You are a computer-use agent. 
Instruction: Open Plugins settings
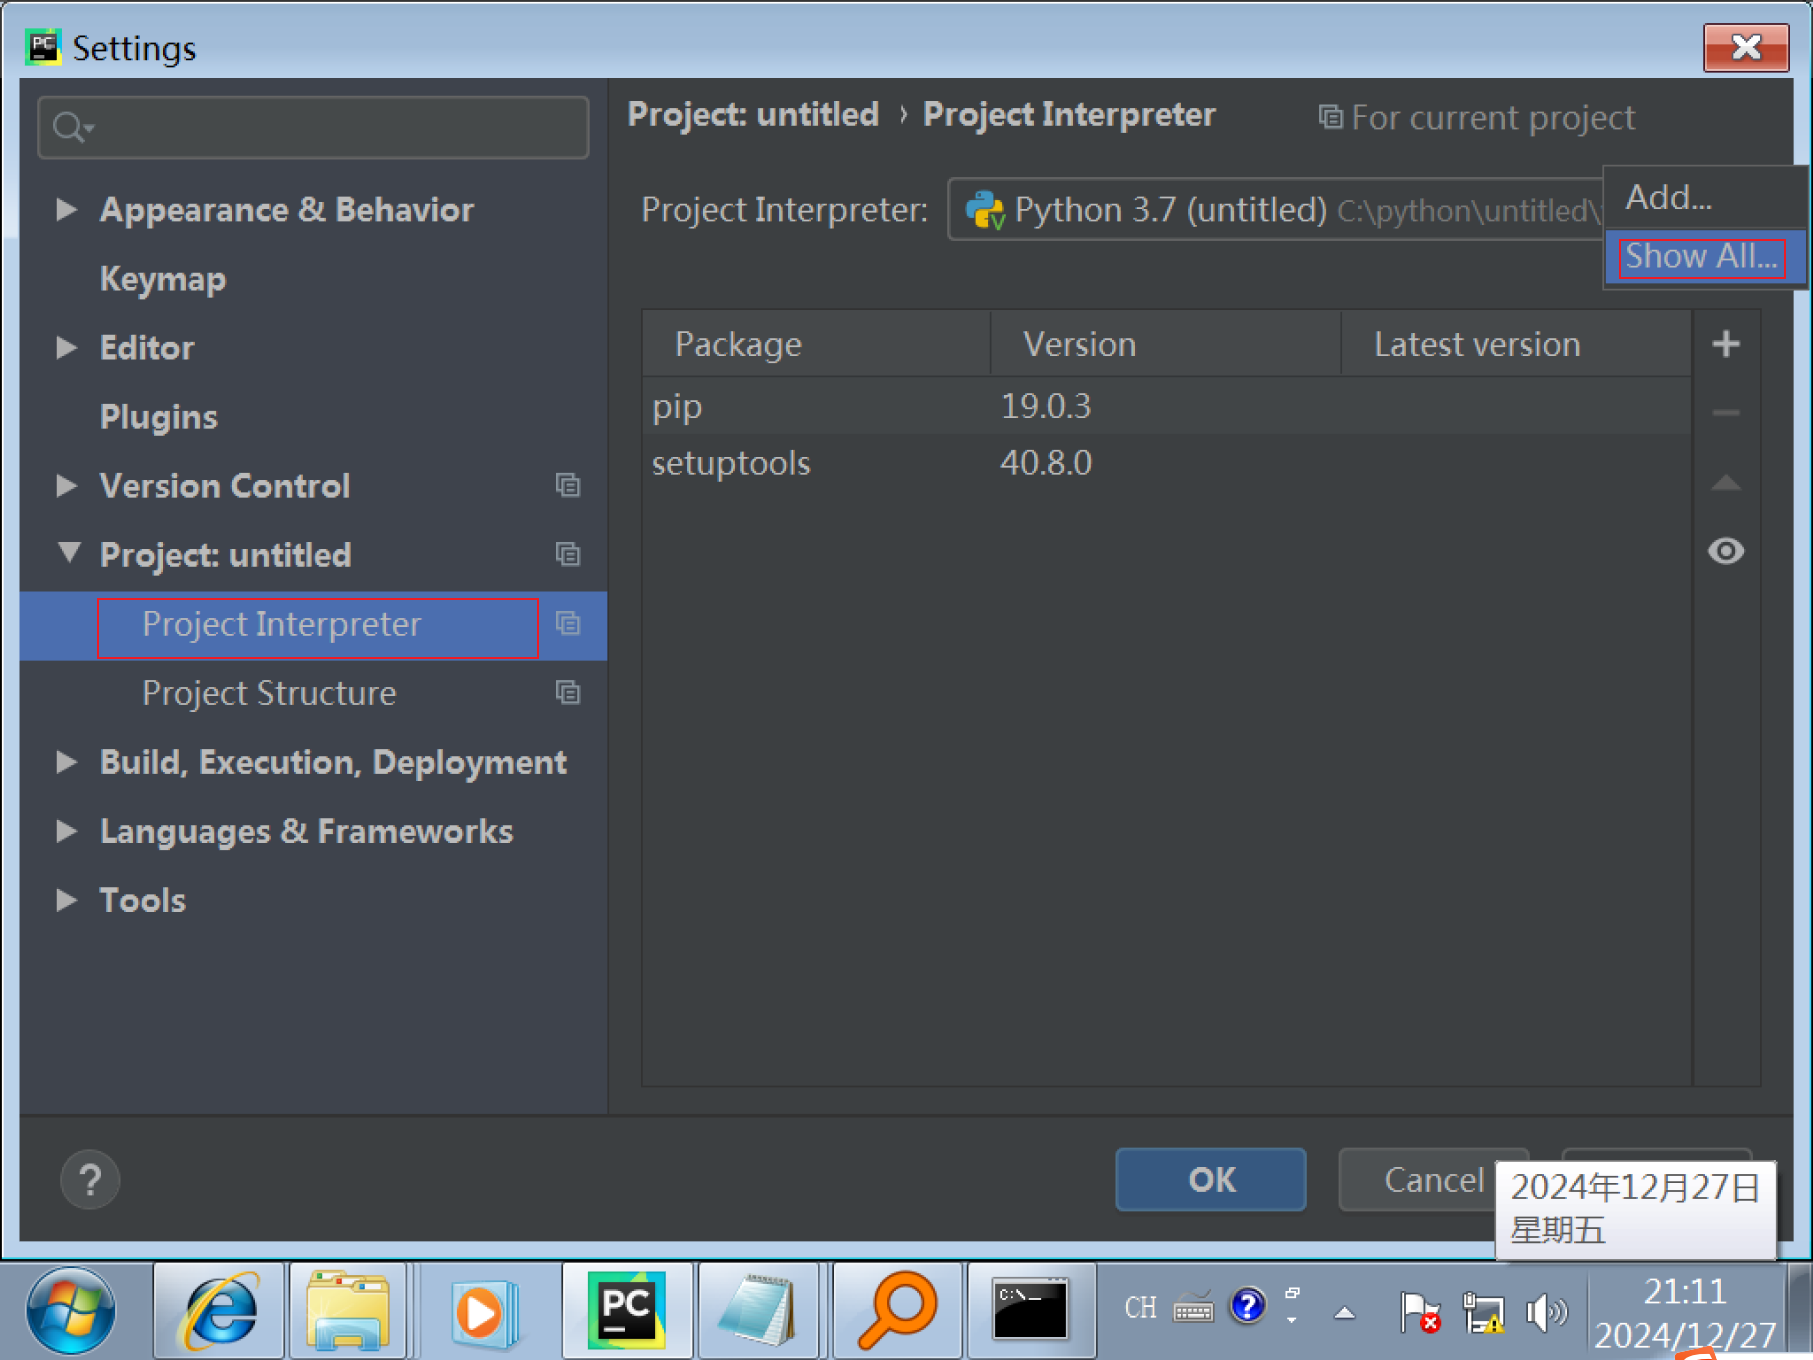click(158, 417)
